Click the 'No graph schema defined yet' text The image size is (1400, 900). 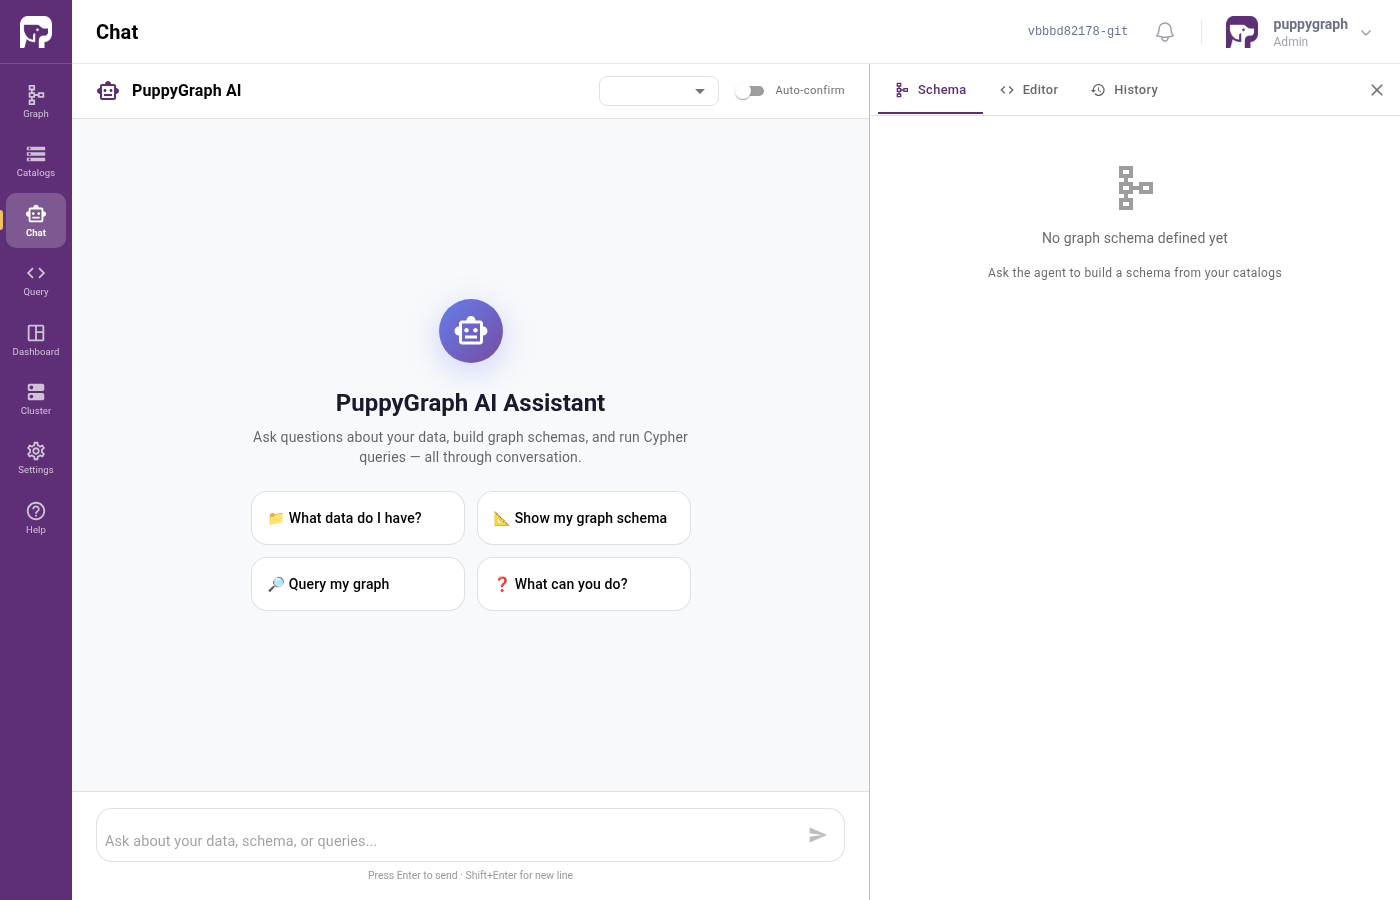1135,238
